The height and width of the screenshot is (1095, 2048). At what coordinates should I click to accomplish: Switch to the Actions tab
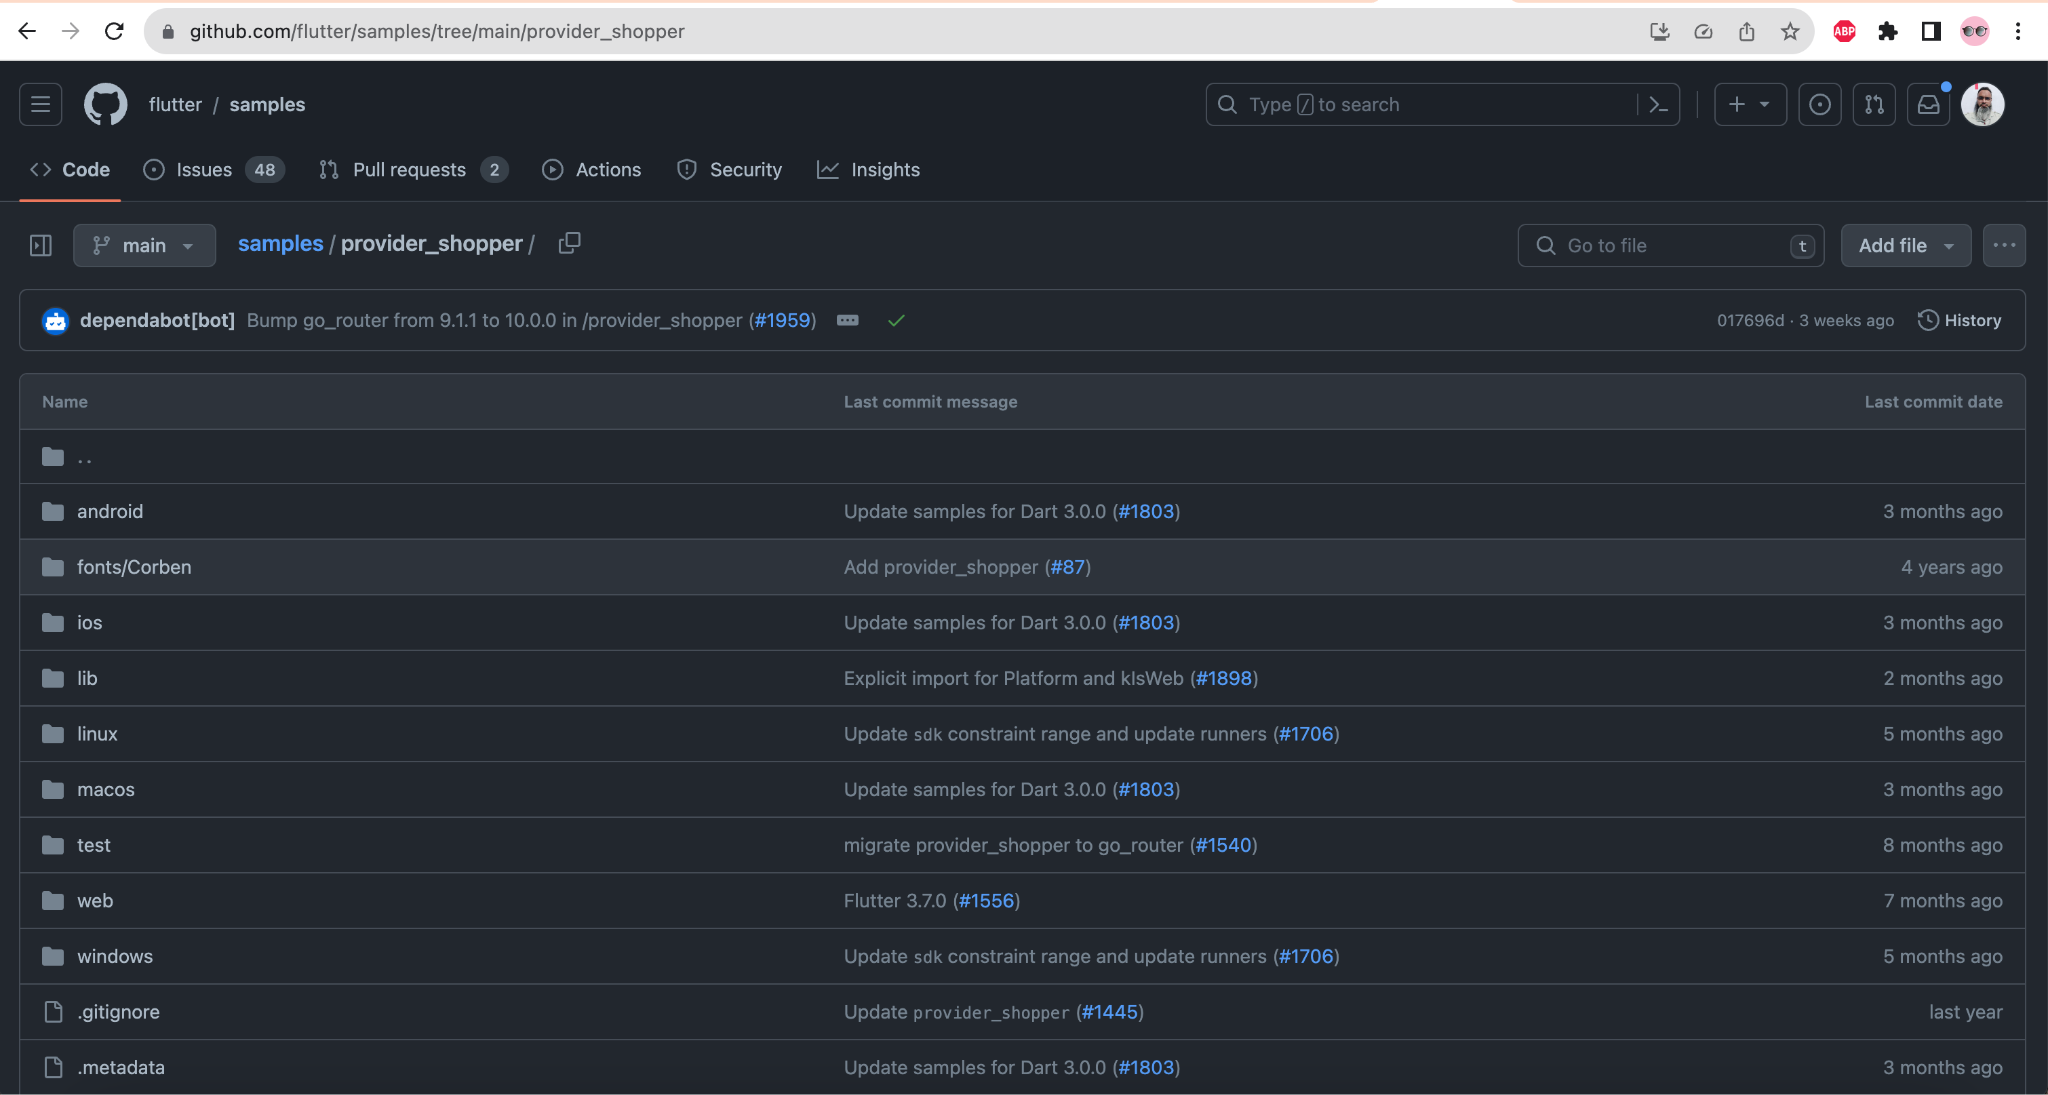592,170
